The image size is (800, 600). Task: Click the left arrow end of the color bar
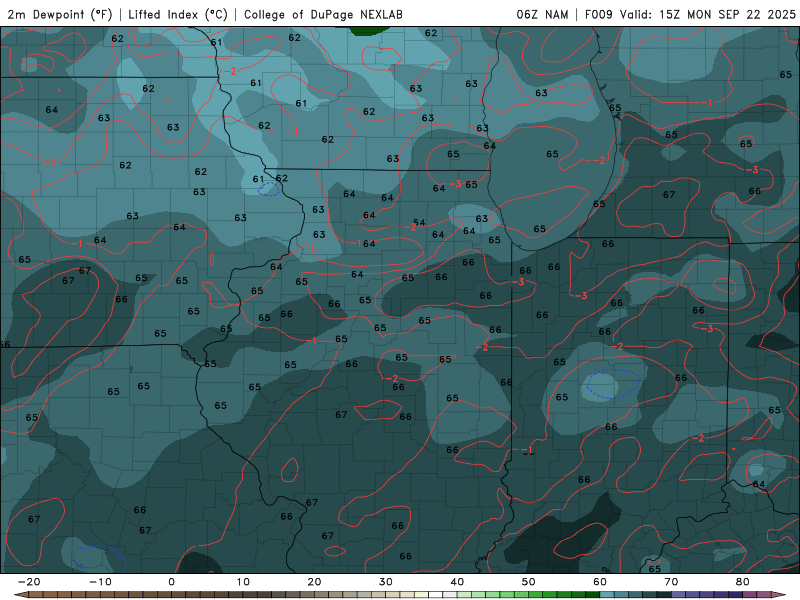20,595
